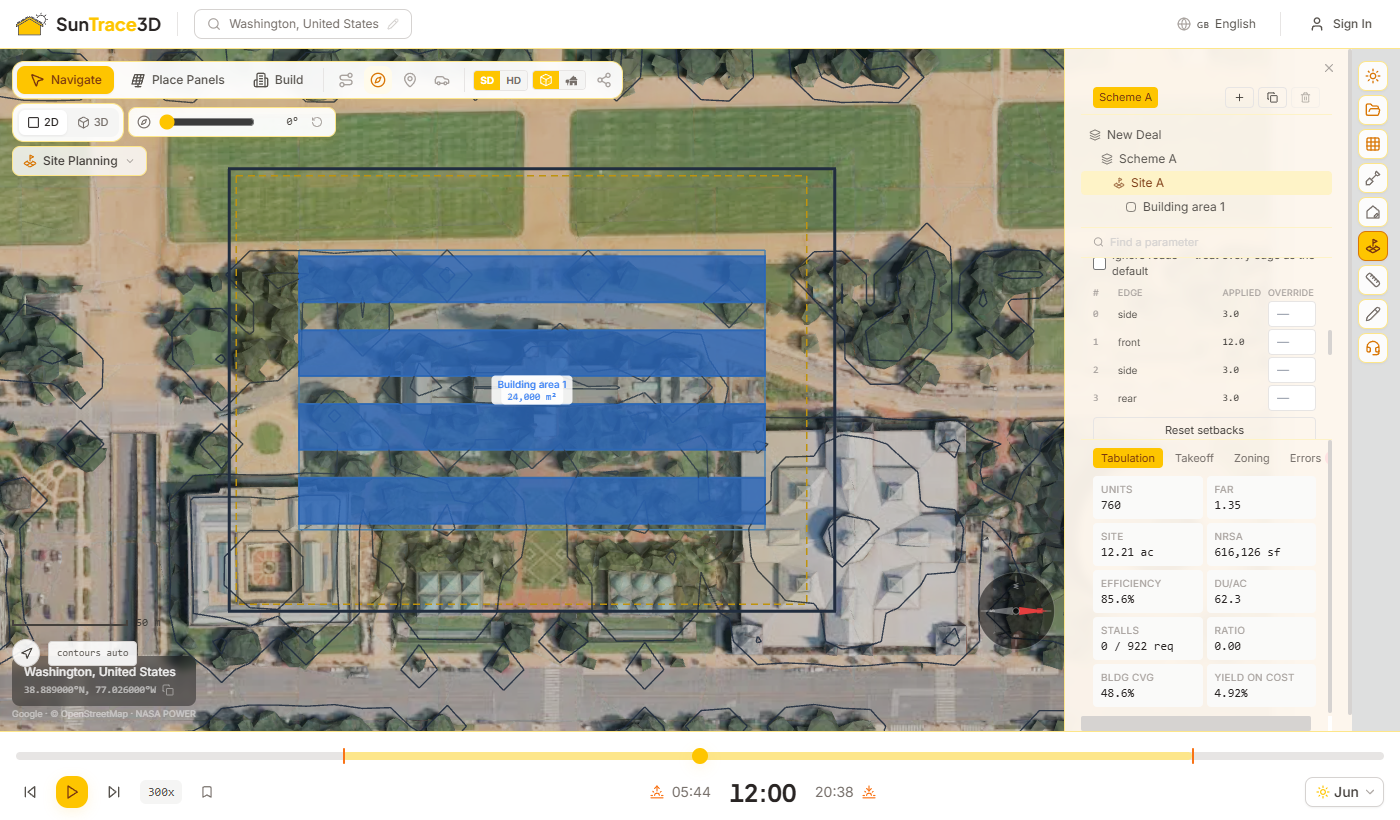
Task: Click the Reset setbacks button
Action: (1204, 430)
